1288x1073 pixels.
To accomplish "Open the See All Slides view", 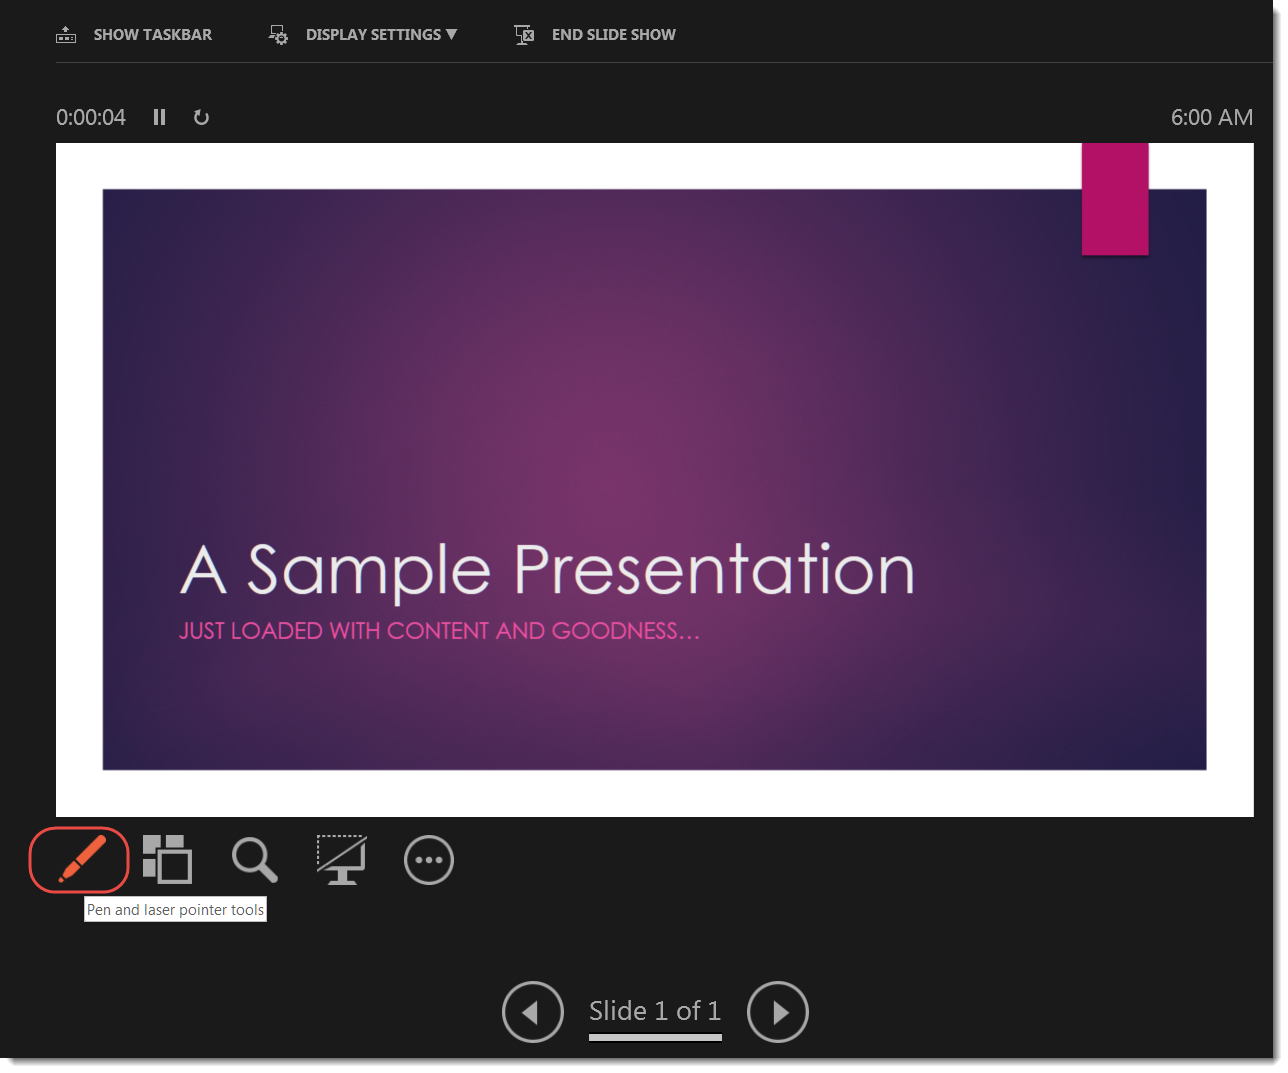I will click(166, 860).
